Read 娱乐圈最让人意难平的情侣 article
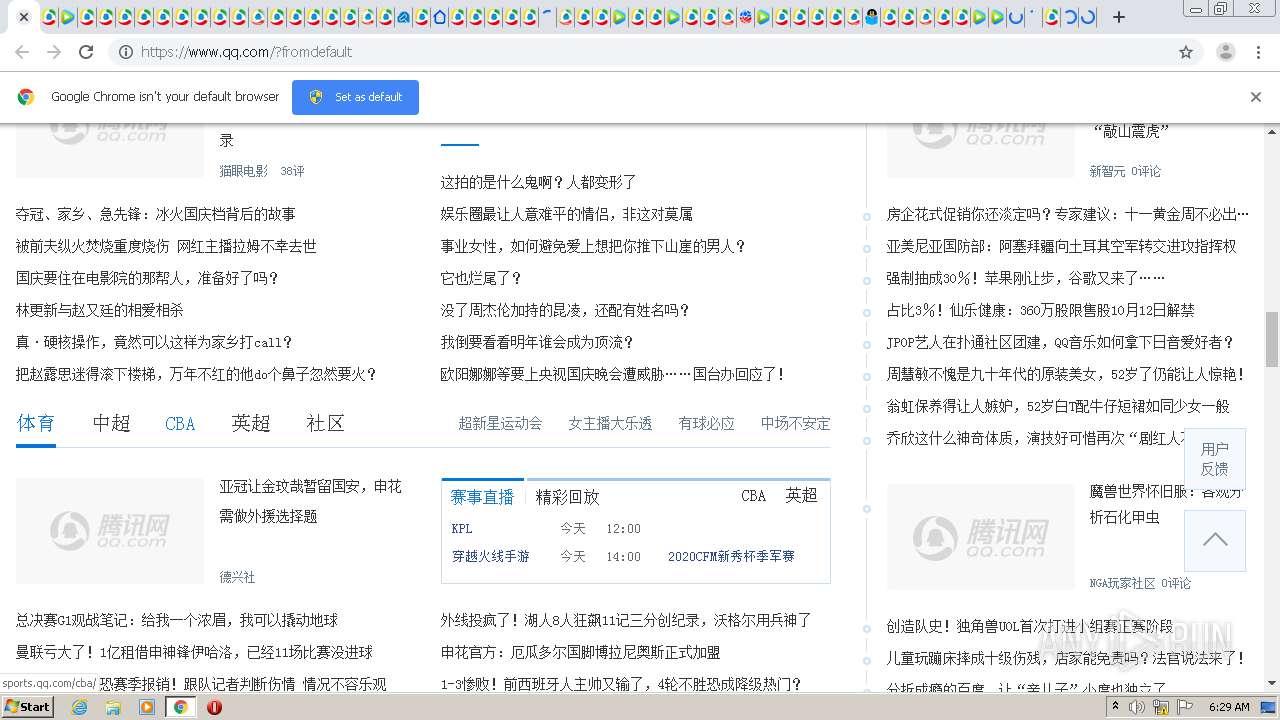Screen dimensions: 1280x720 [567, 214]
